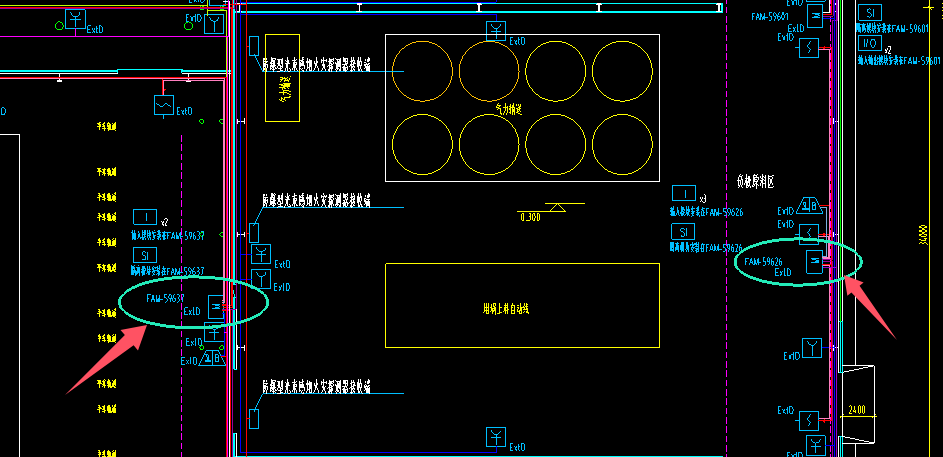Select the top-left circle in the tank group

422,71
